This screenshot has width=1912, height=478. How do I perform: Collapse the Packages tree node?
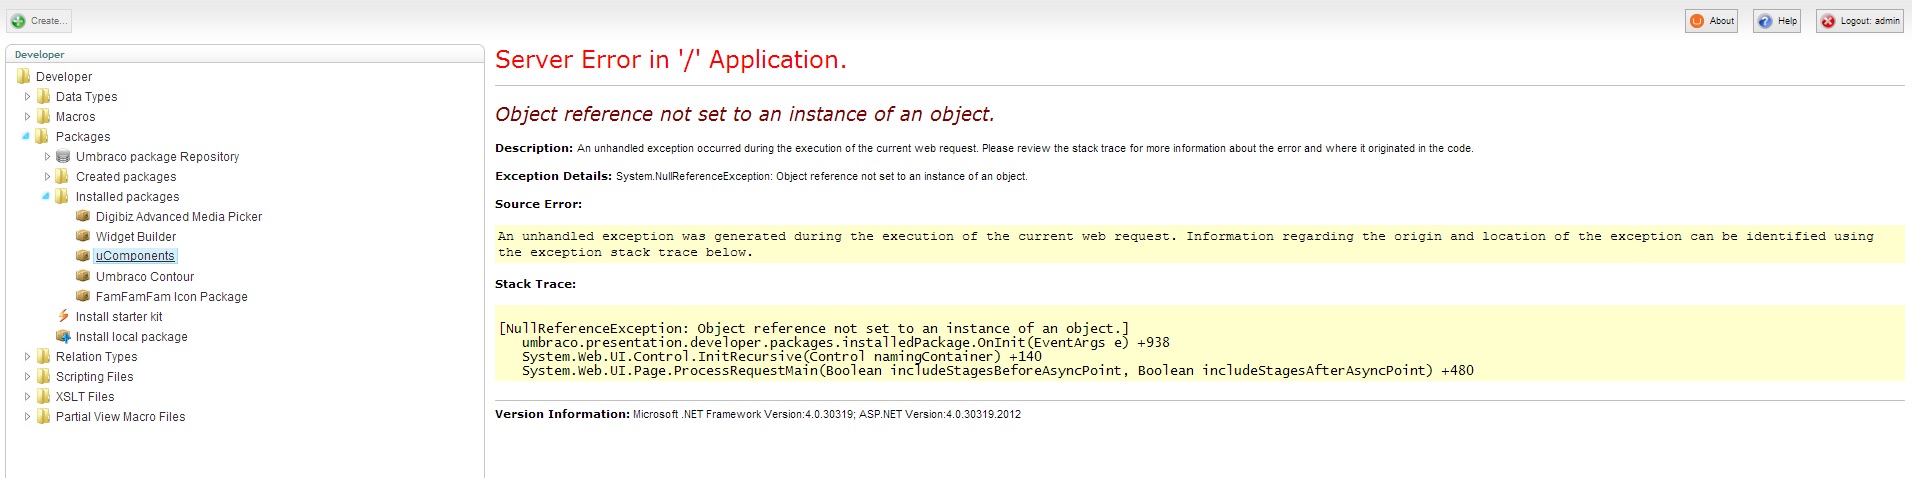(26, 137)
